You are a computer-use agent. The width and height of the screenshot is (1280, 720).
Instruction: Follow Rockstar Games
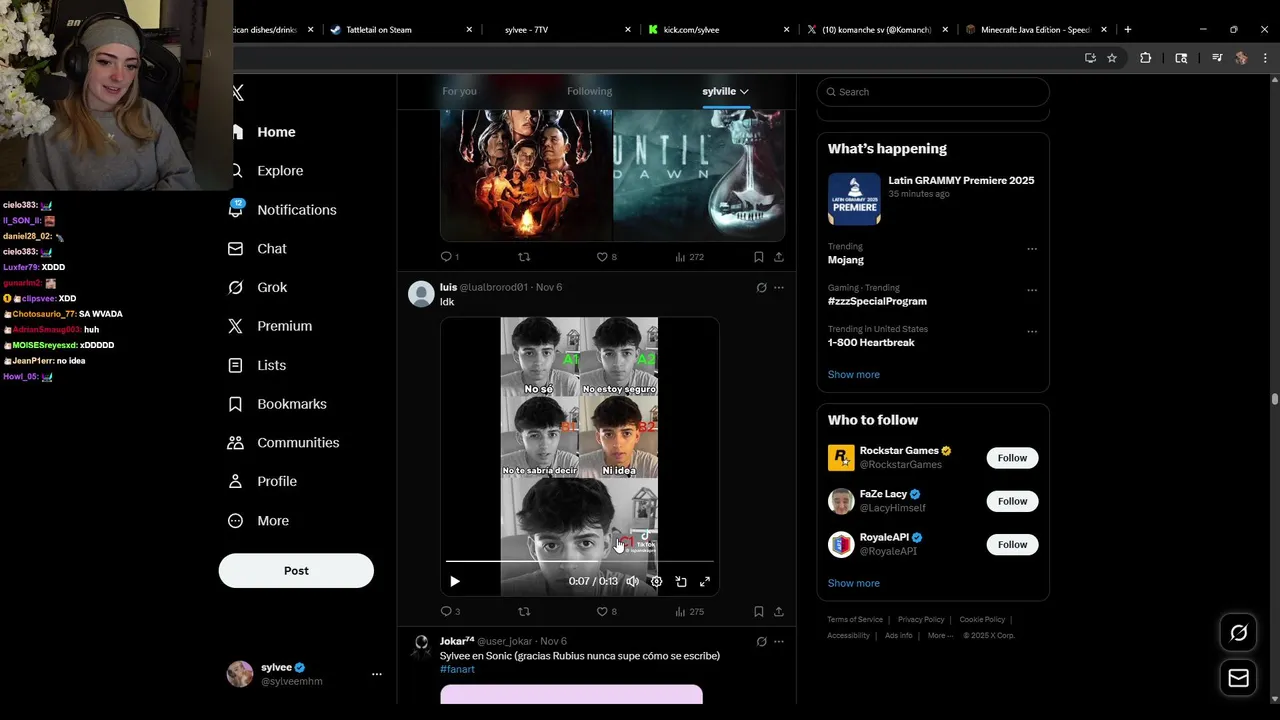1012,458
